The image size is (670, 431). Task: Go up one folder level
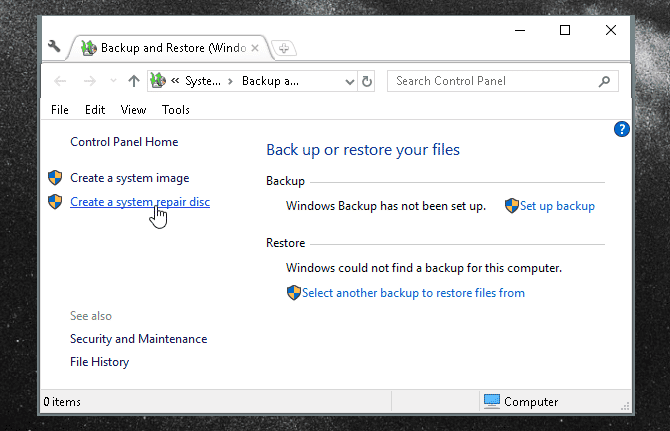134,81
